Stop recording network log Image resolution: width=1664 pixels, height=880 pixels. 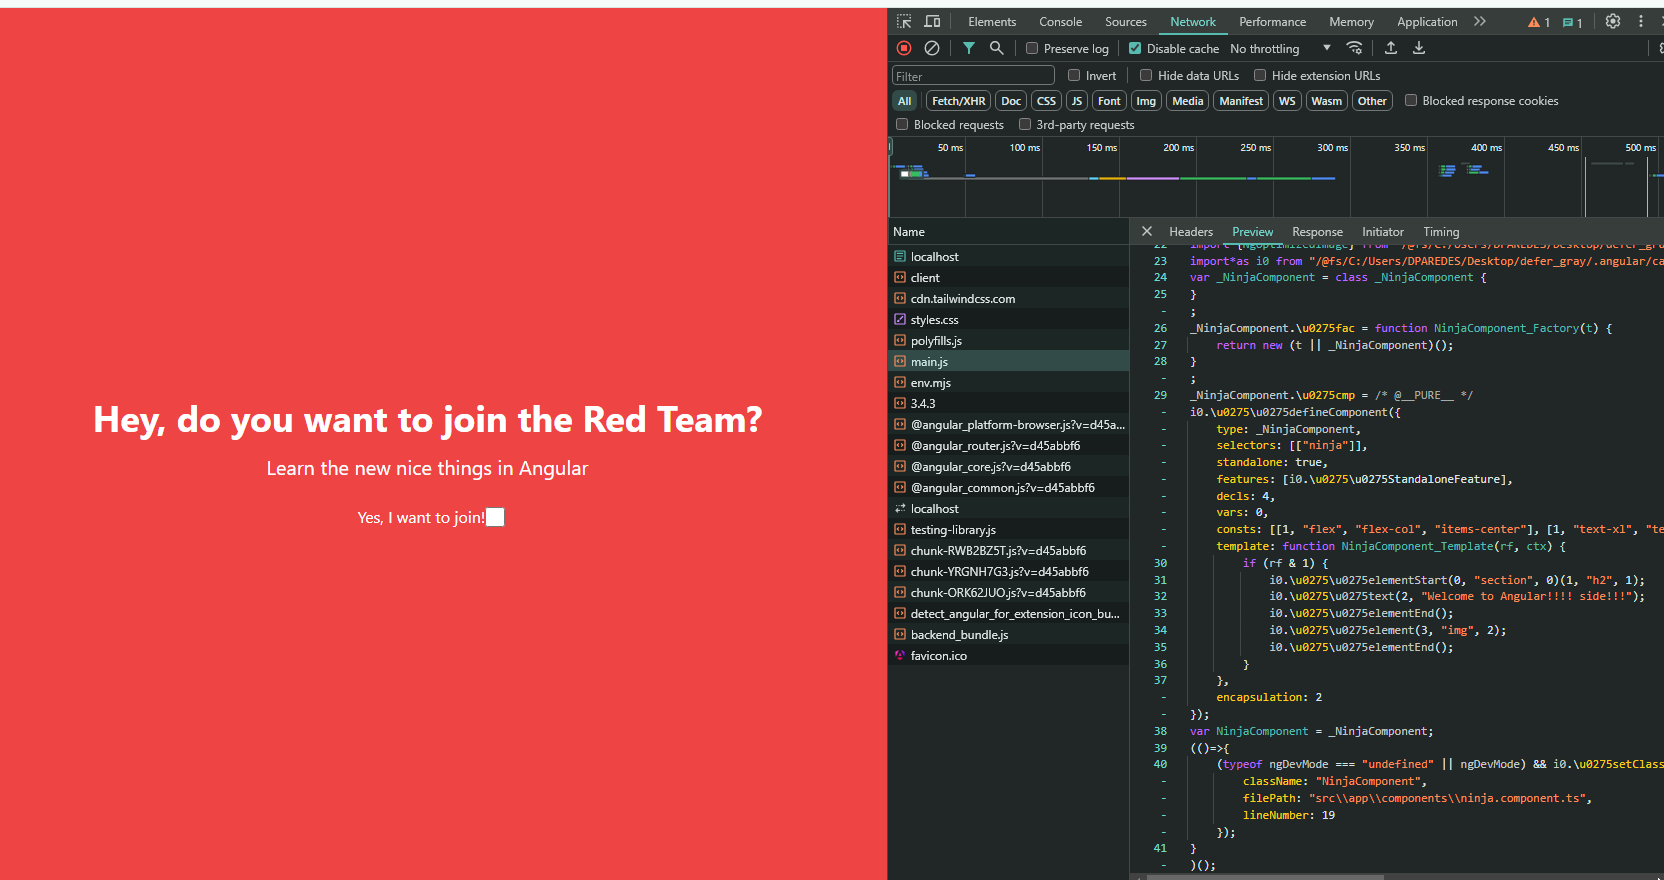(904, 48)
